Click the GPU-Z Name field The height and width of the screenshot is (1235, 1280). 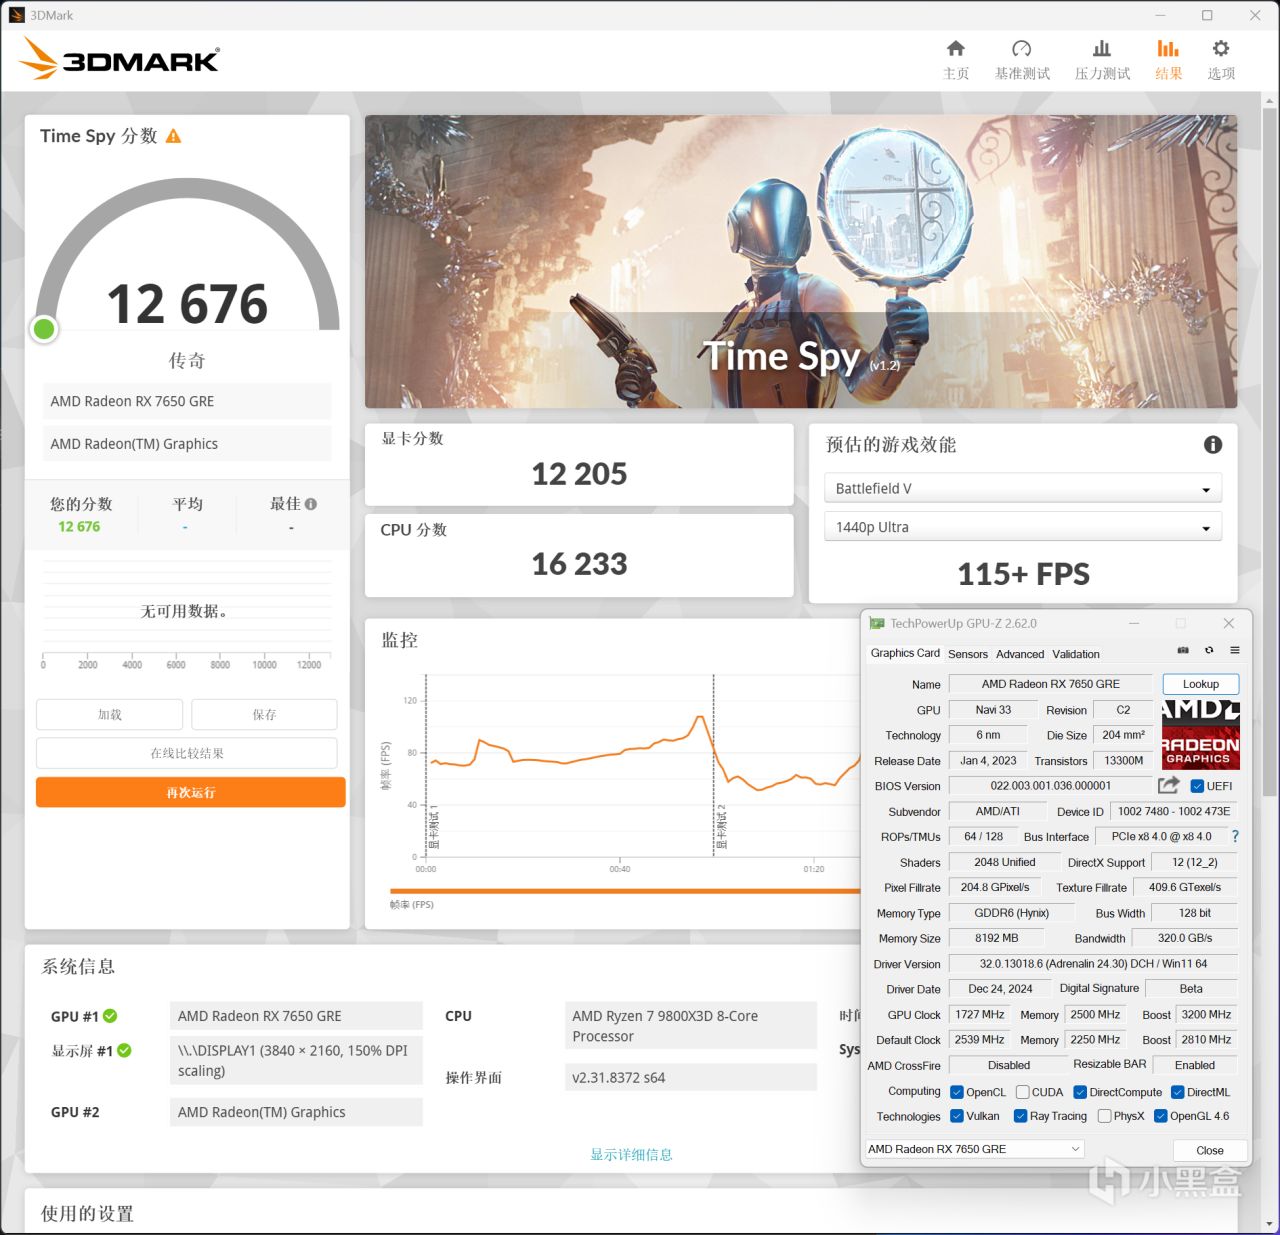(1051, 684)
